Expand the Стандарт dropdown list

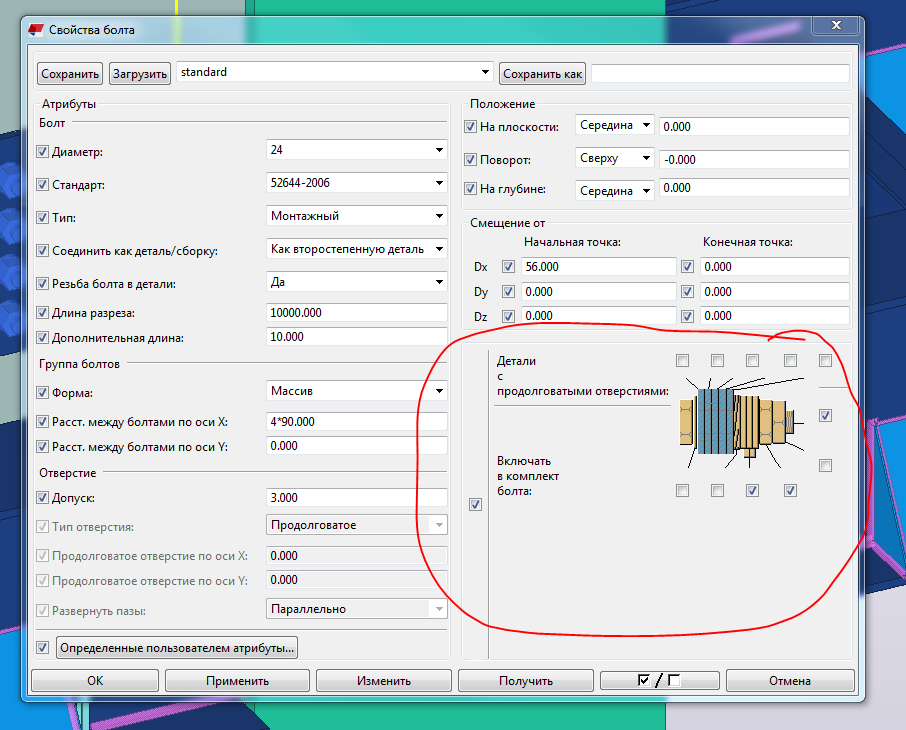[439, 183]
